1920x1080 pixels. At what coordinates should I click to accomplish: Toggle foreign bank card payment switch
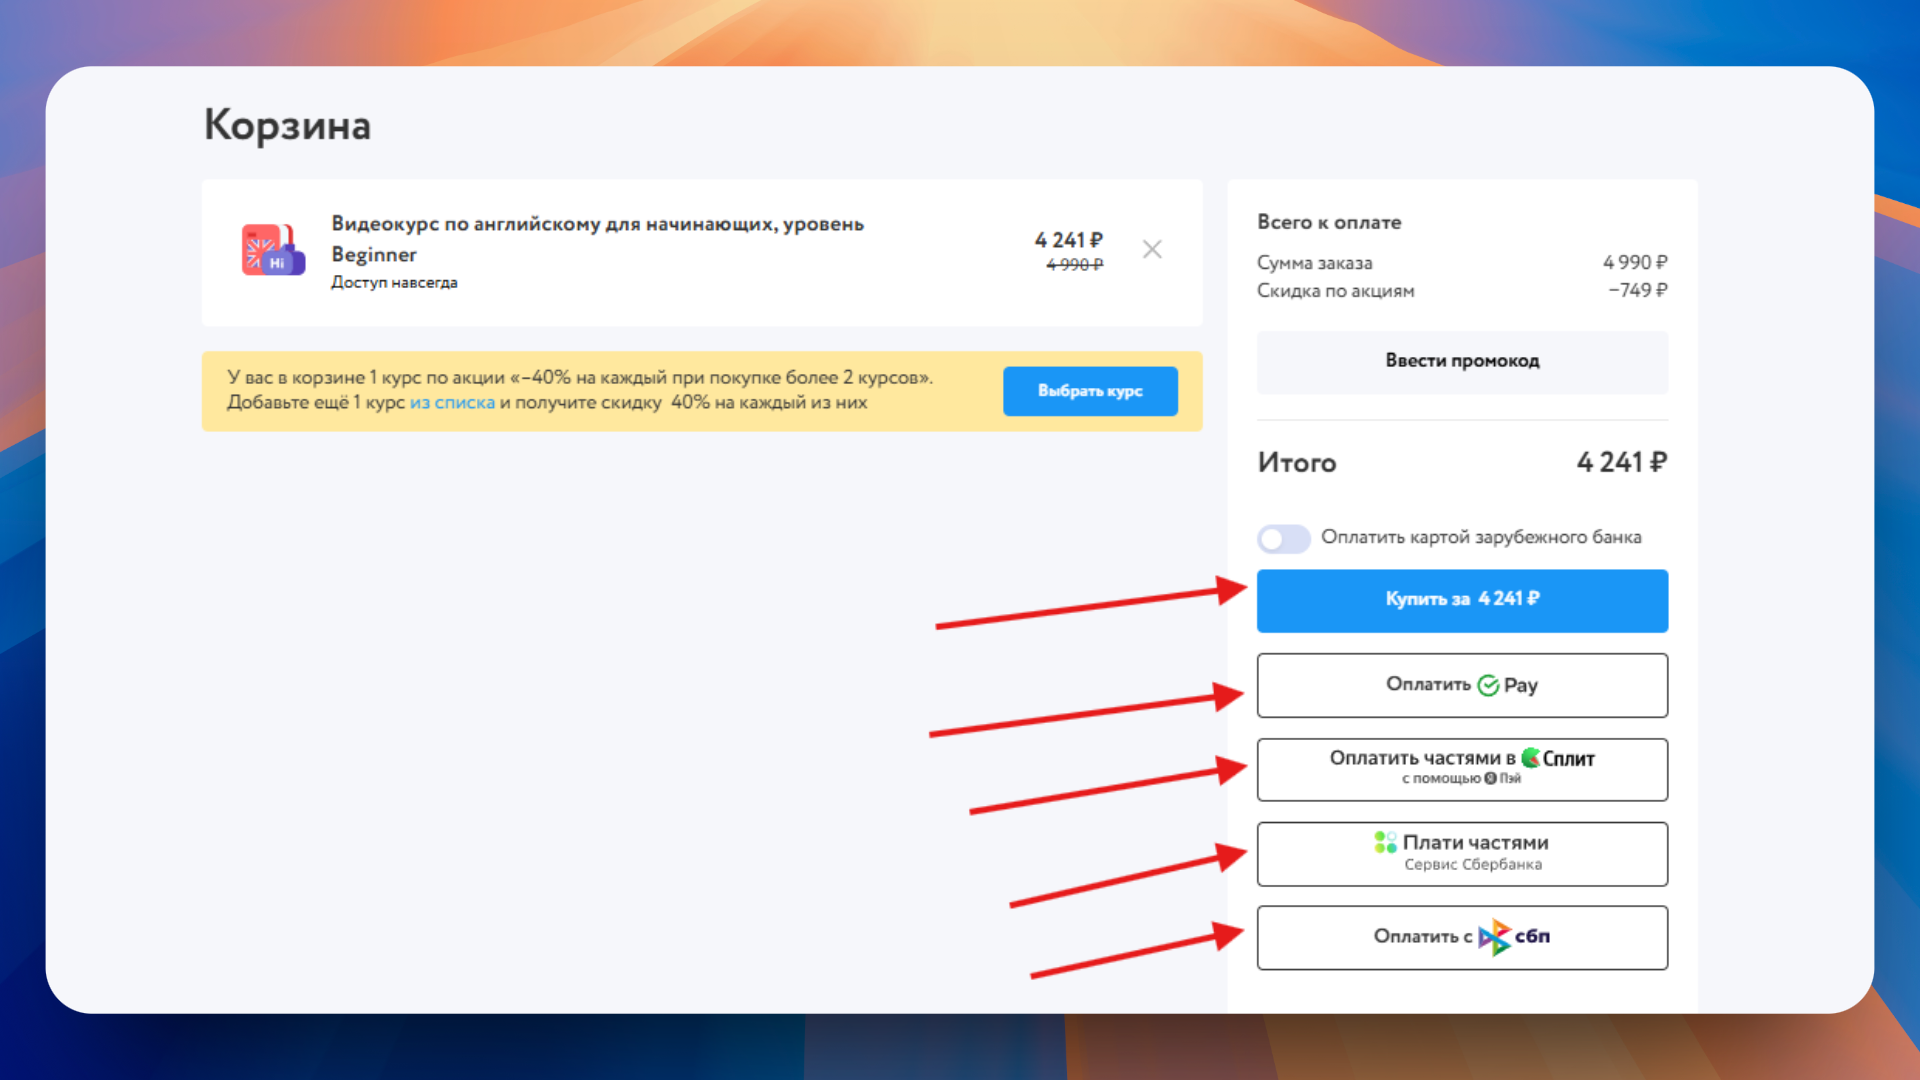(x=1283, y=539)
